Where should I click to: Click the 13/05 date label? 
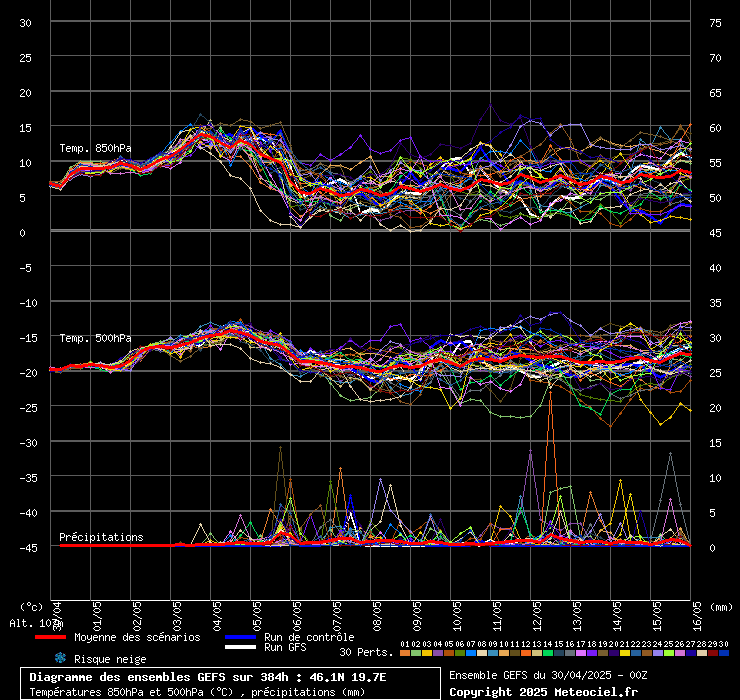coord(577,616)
